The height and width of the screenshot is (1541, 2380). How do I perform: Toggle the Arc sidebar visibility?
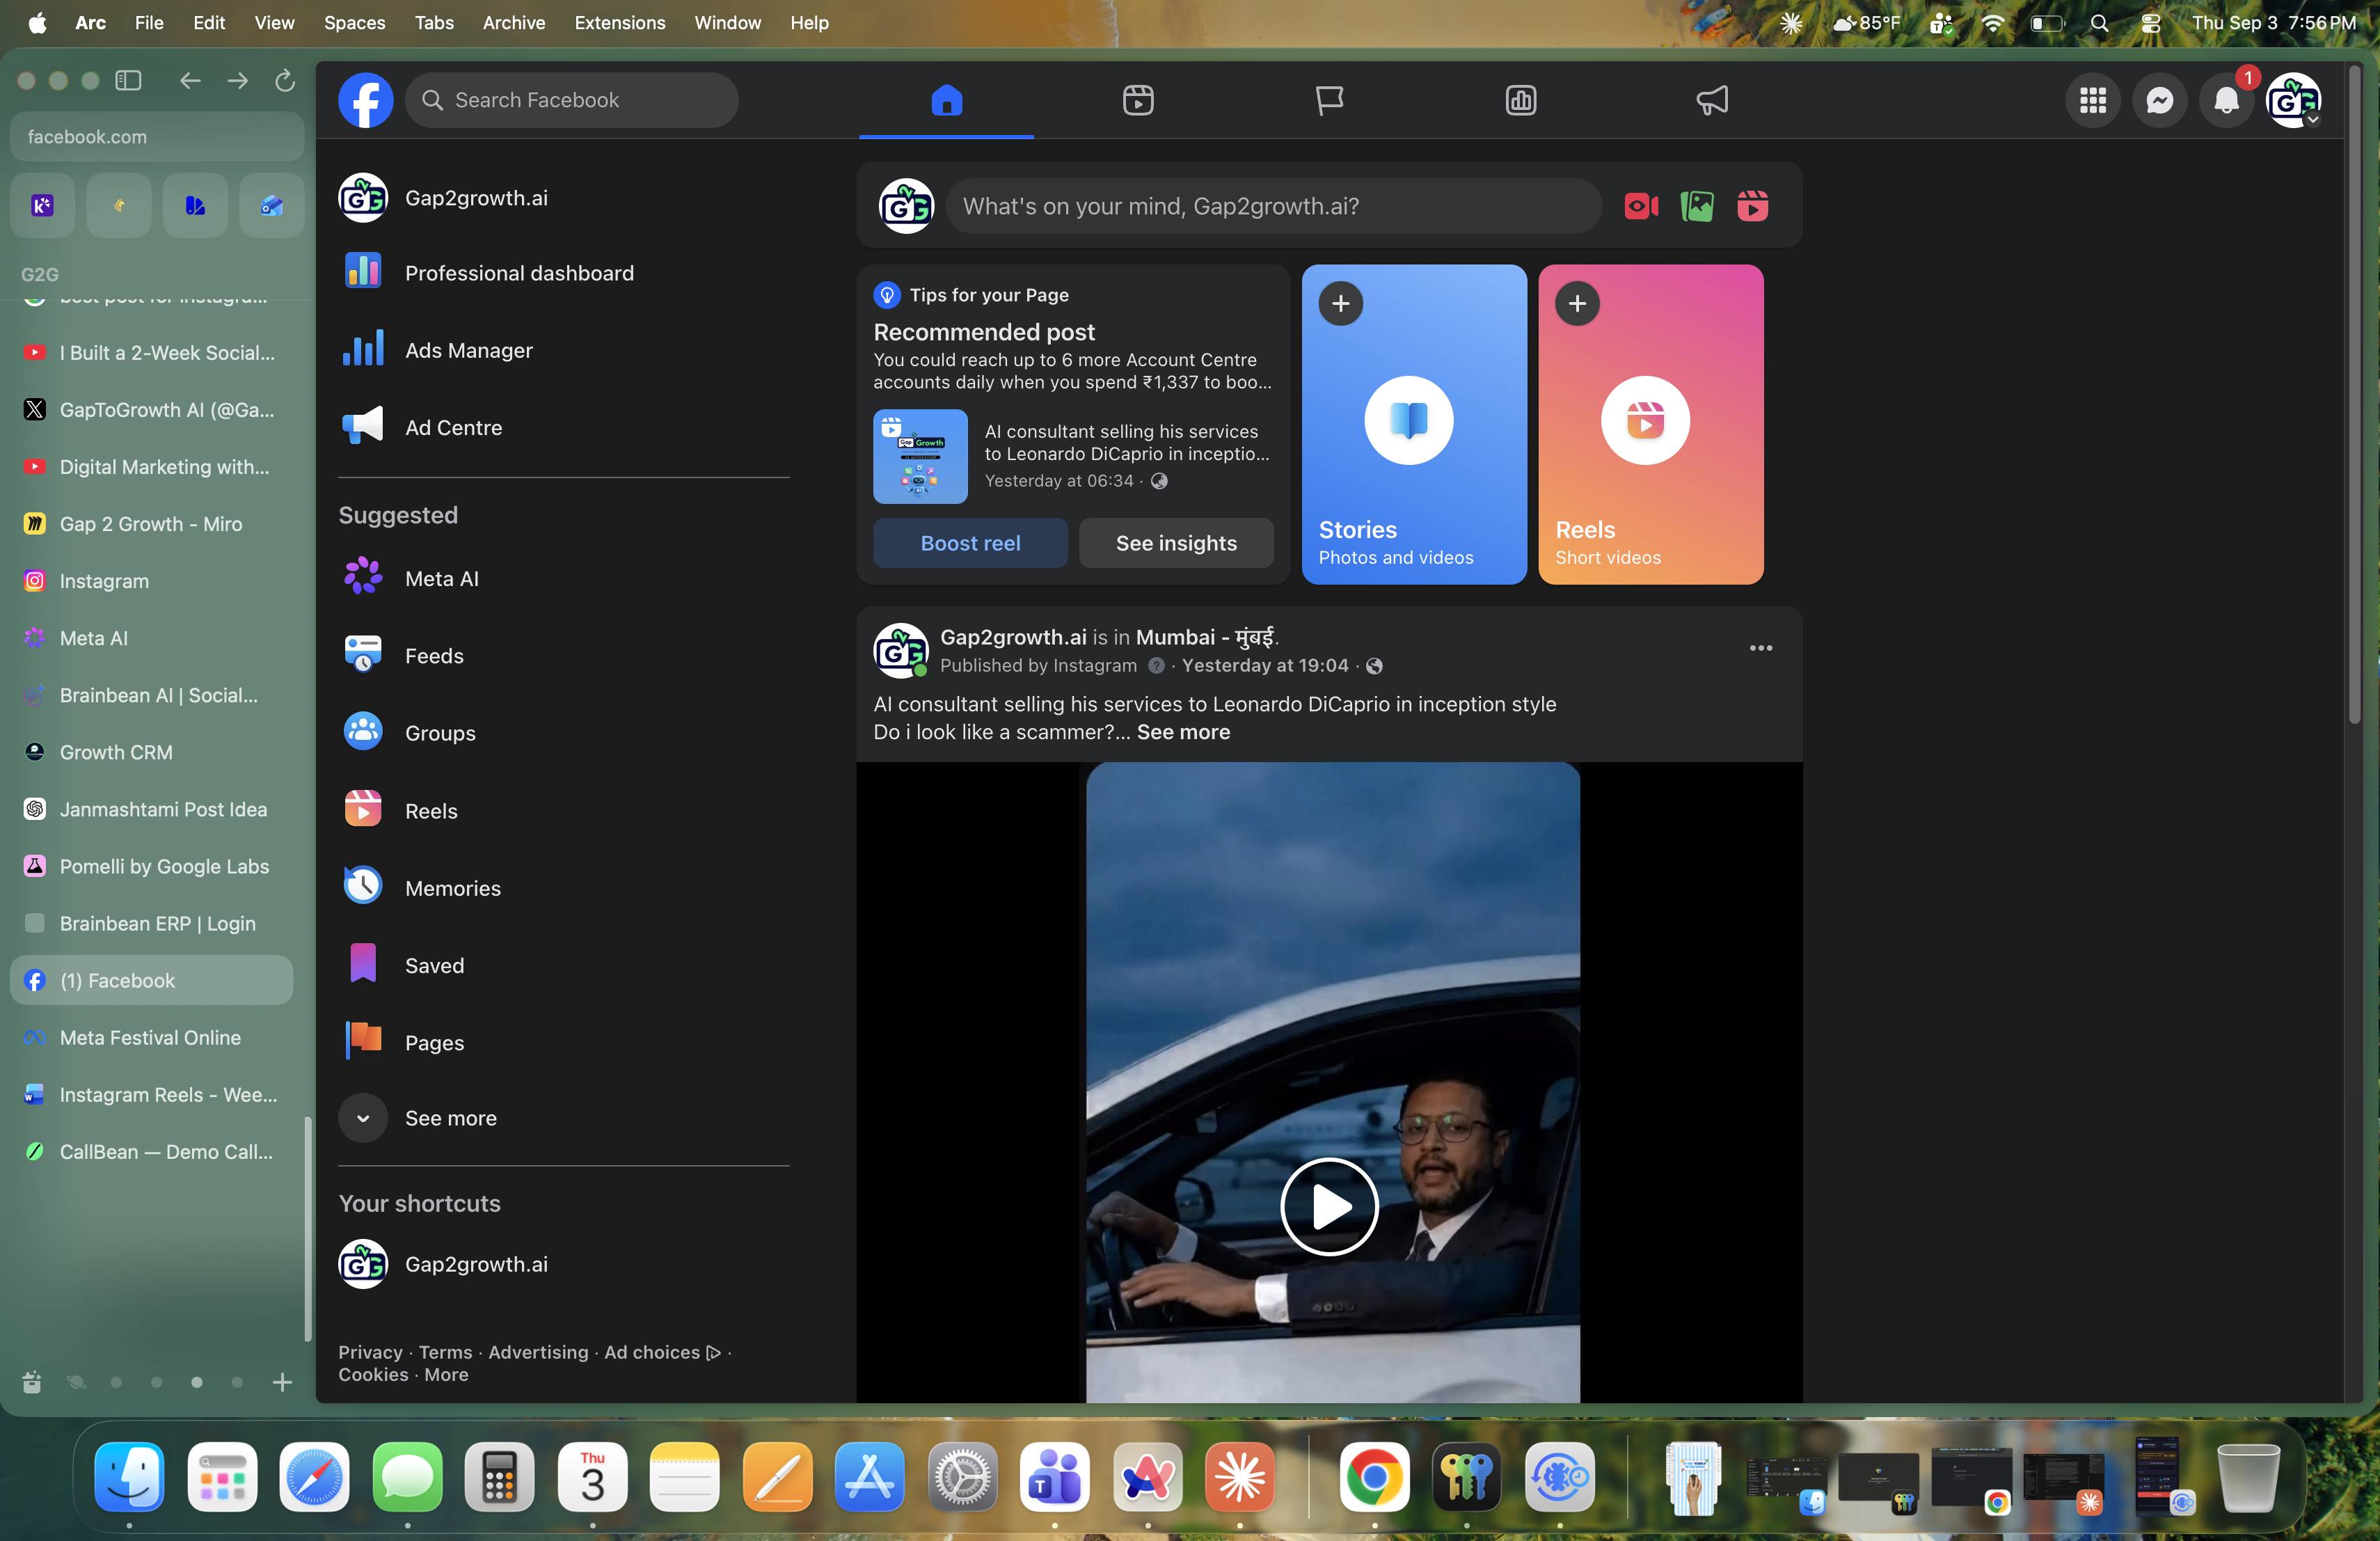click(x=128, y=80)
